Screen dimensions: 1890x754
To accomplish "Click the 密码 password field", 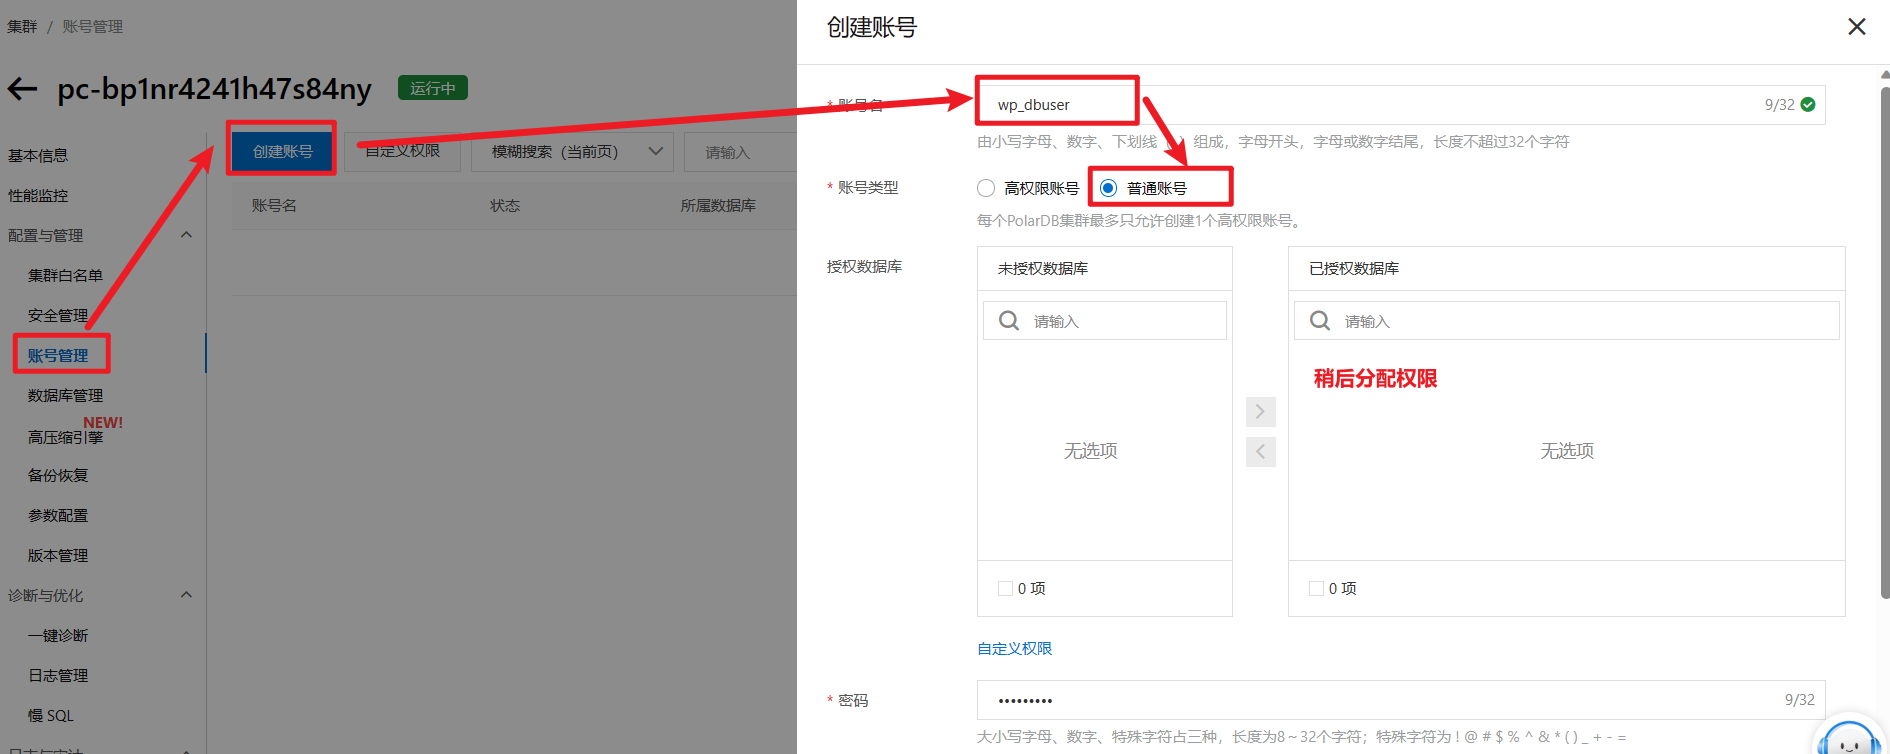I will [x=1401, y=700].
